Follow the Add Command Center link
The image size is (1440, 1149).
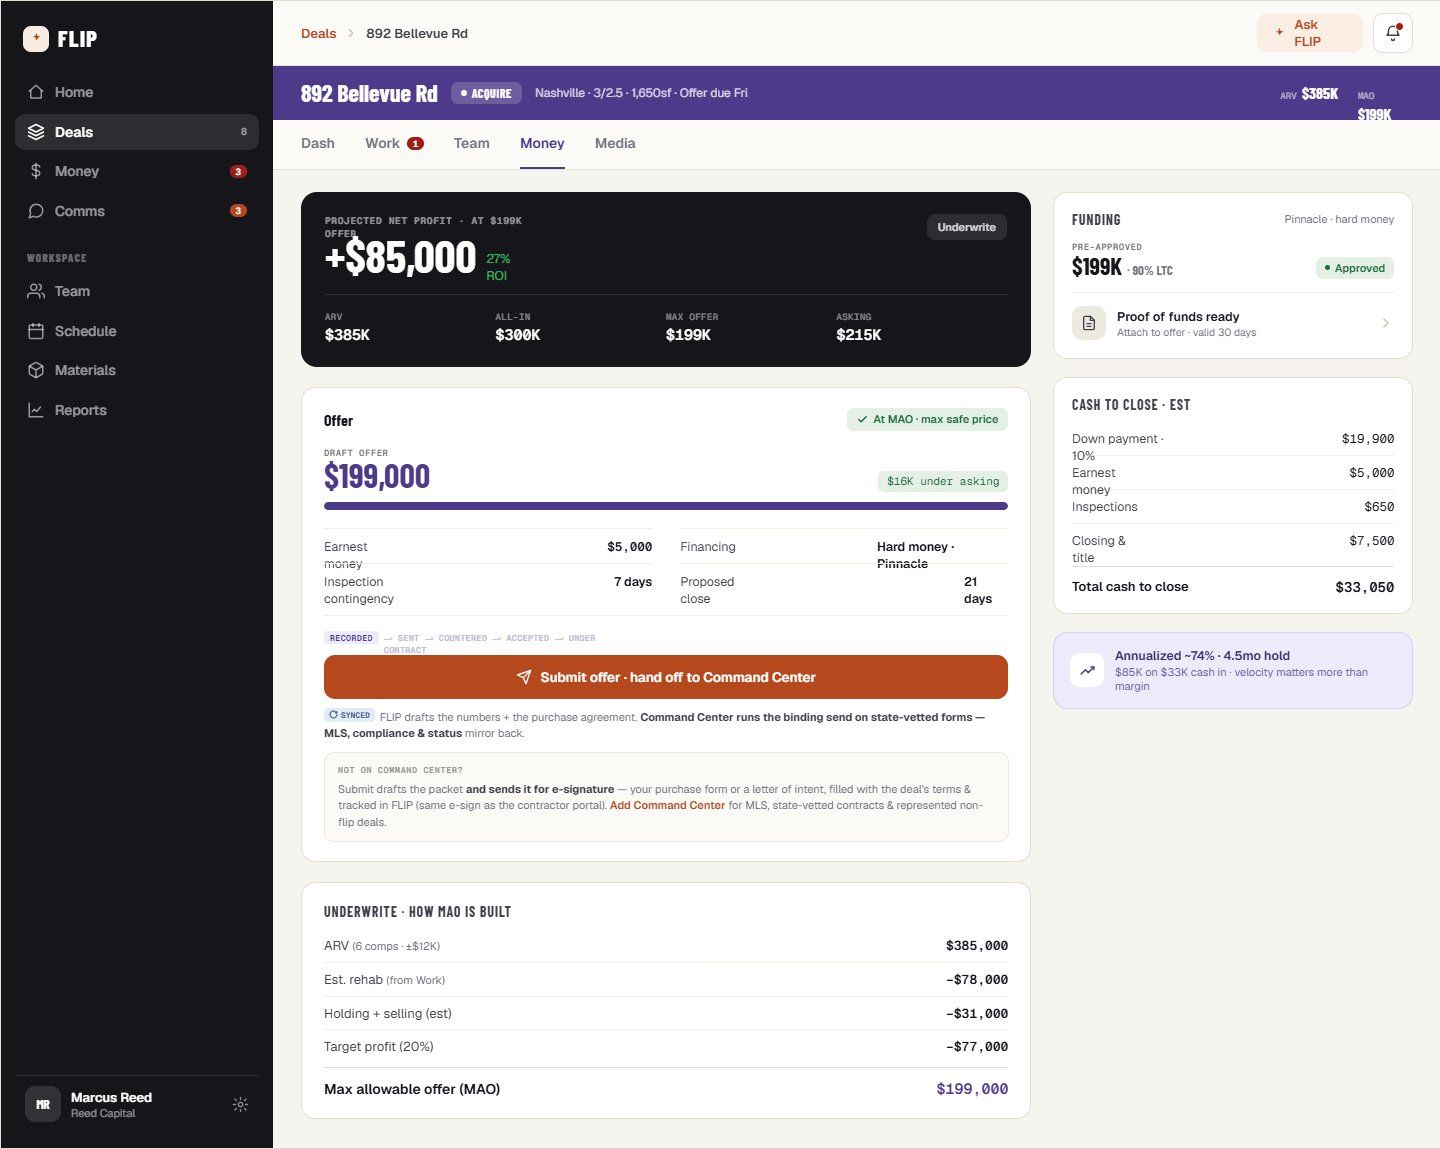(x=667, y=805)
